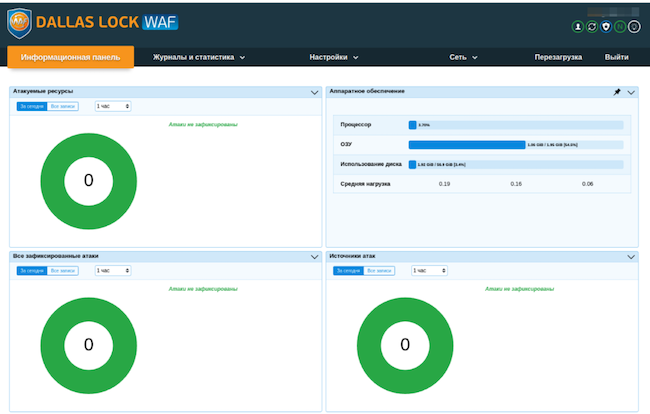Viewport: 650px width, 414px height.
Task: Click the Атакуемые ресурсы panel title
Action: coord(43,91)
